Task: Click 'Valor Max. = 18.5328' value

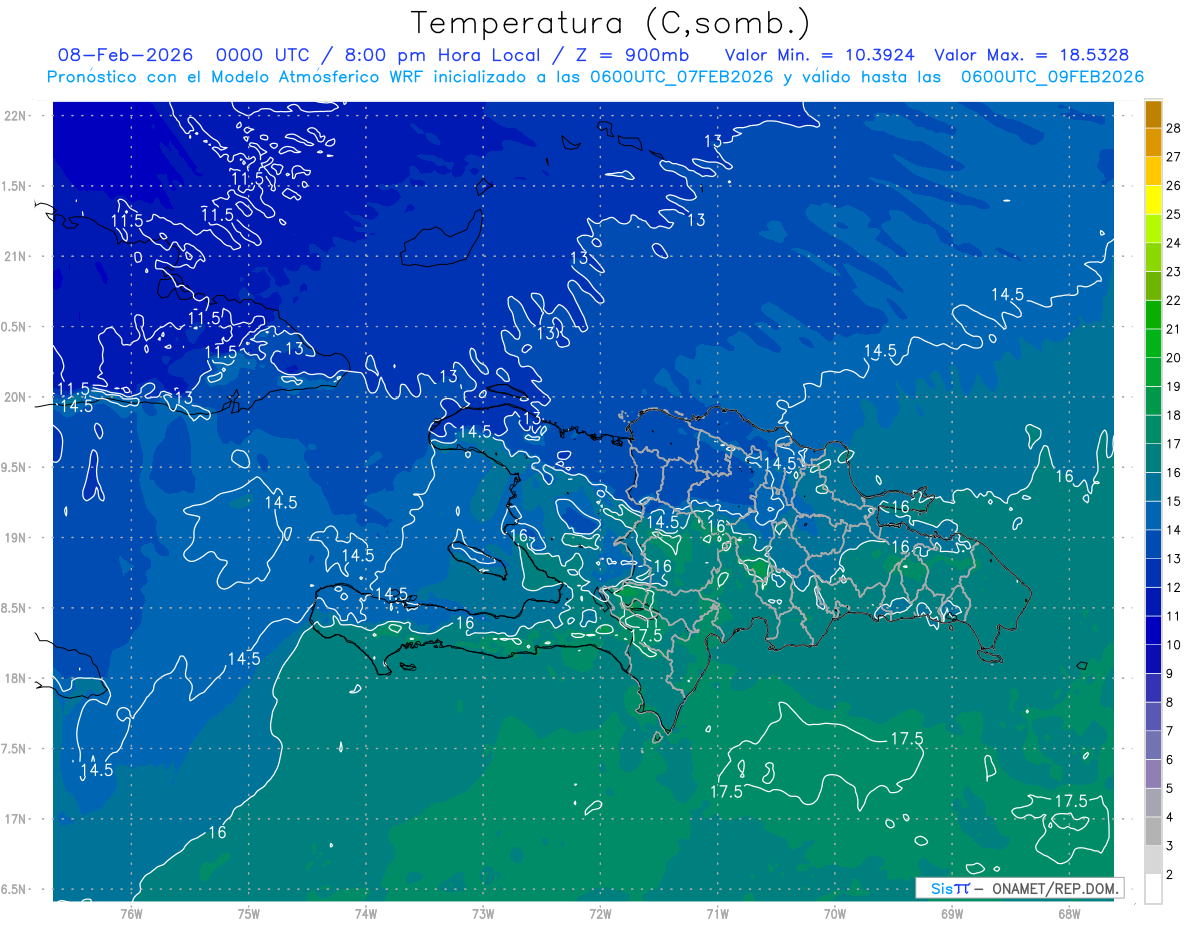Action: click(x=1032, y=55)
